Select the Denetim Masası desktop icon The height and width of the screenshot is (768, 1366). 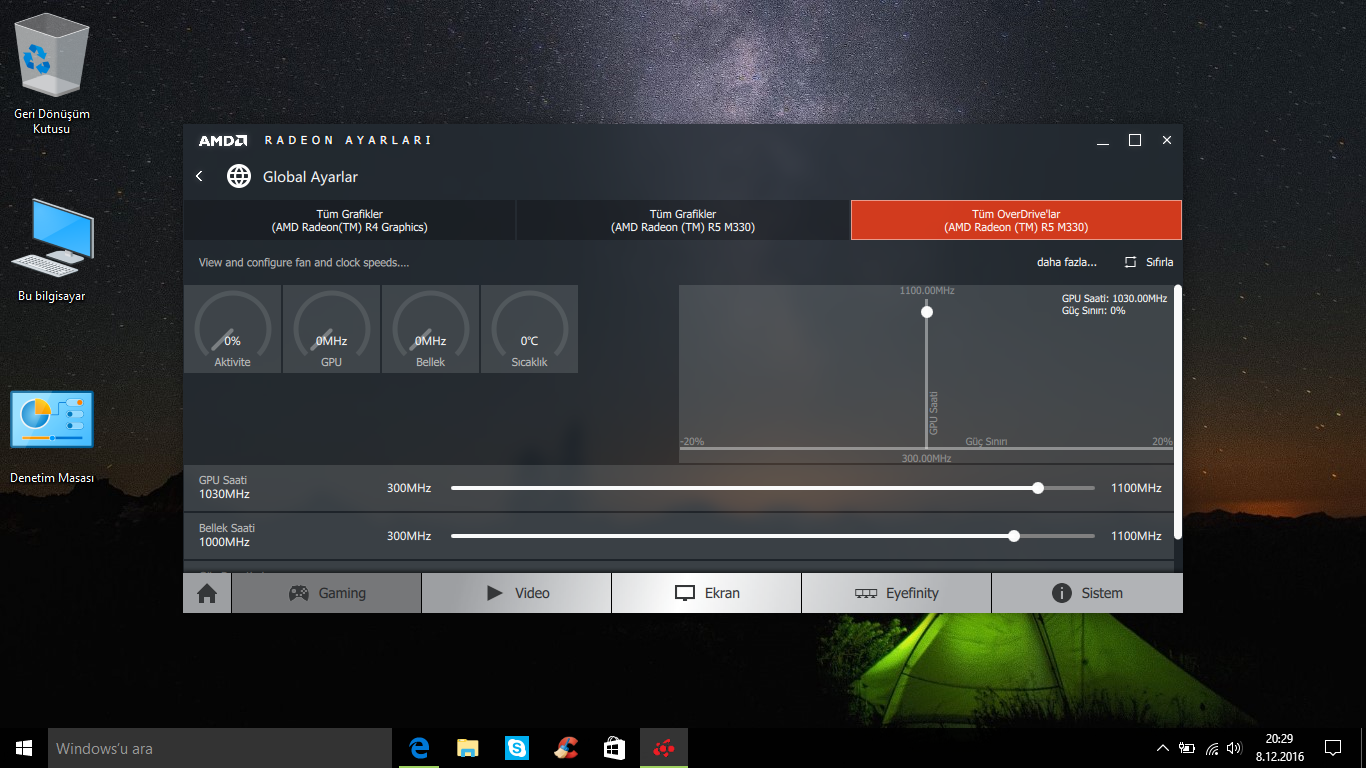coord(52,438)
